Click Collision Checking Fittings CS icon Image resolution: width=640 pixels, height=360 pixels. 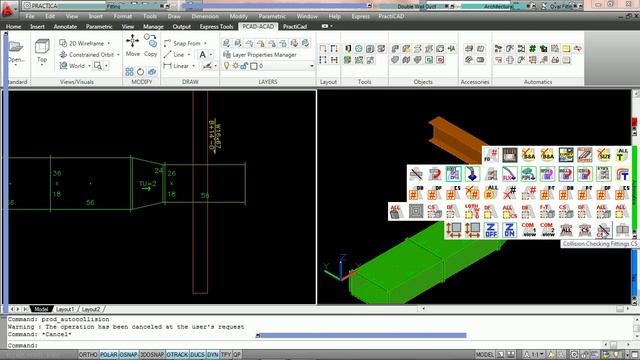click(x=603, y=230)
